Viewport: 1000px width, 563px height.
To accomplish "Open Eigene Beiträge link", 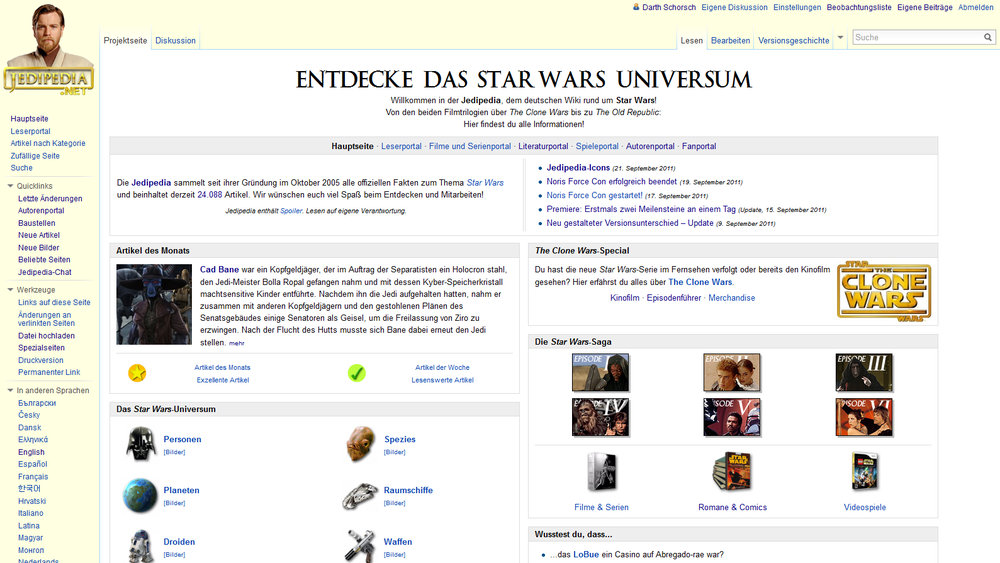I will pos(925,7).
